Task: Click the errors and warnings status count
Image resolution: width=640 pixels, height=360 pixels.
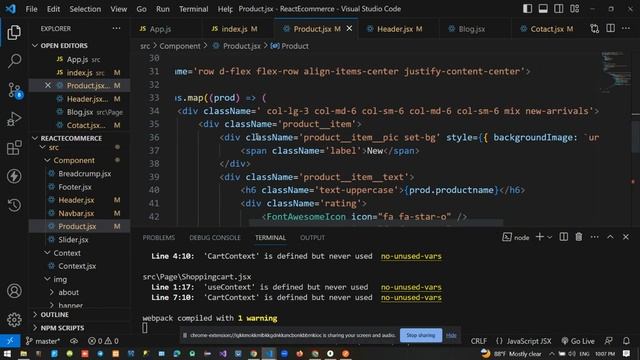Action: pos(103,341)
